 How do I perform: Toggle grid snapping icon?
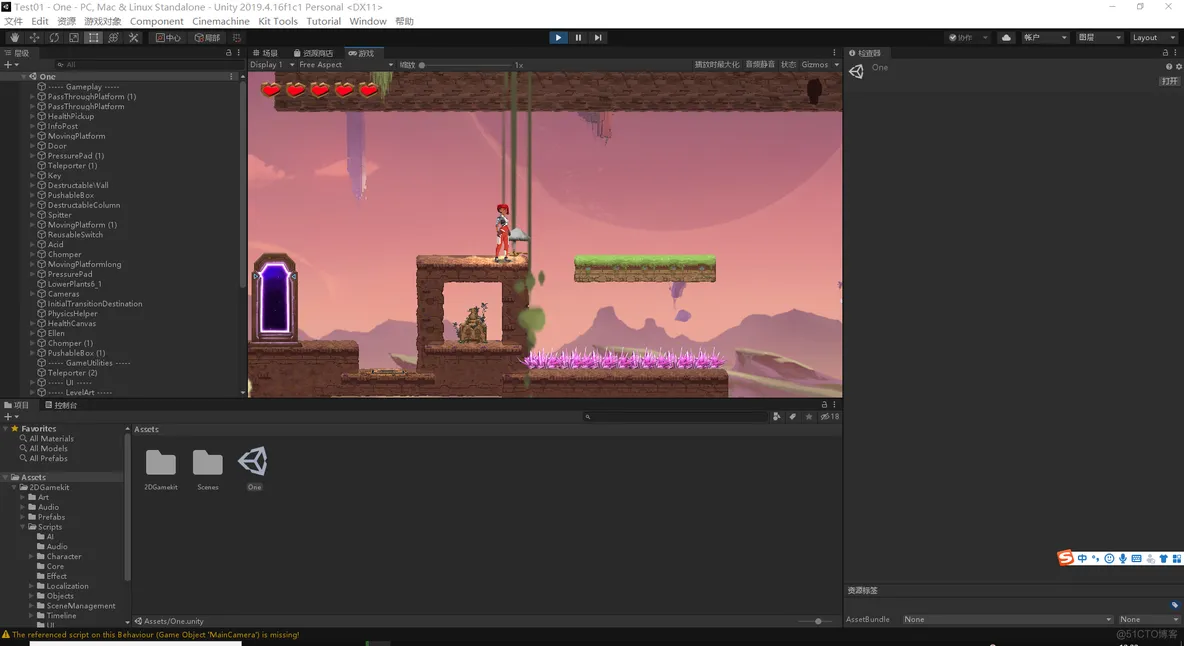click(236, 38)
